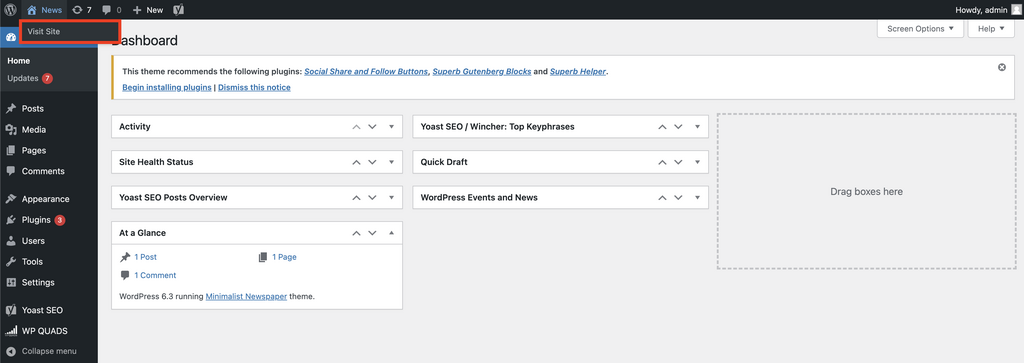Open Social Share and Follow Buttons link
The width and height of the screenshot is (1024, 363).
click(366, 72)
